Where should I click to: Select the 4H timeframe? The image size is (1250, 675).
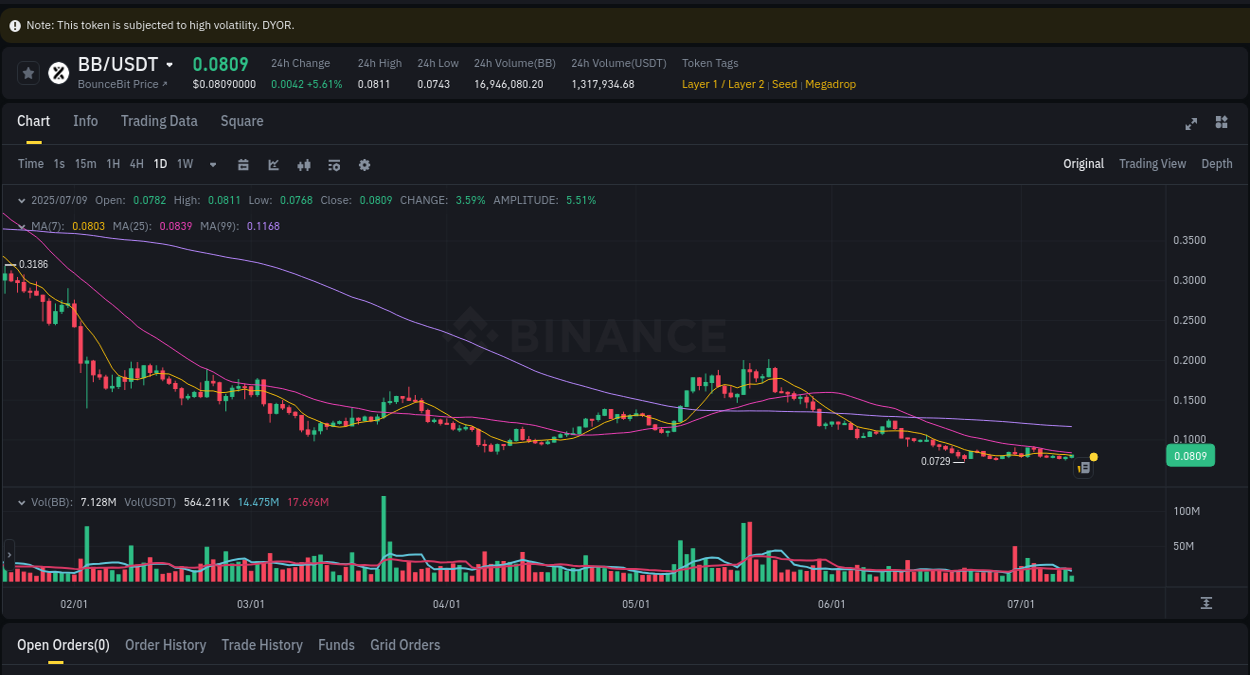(x=136, y=163)
